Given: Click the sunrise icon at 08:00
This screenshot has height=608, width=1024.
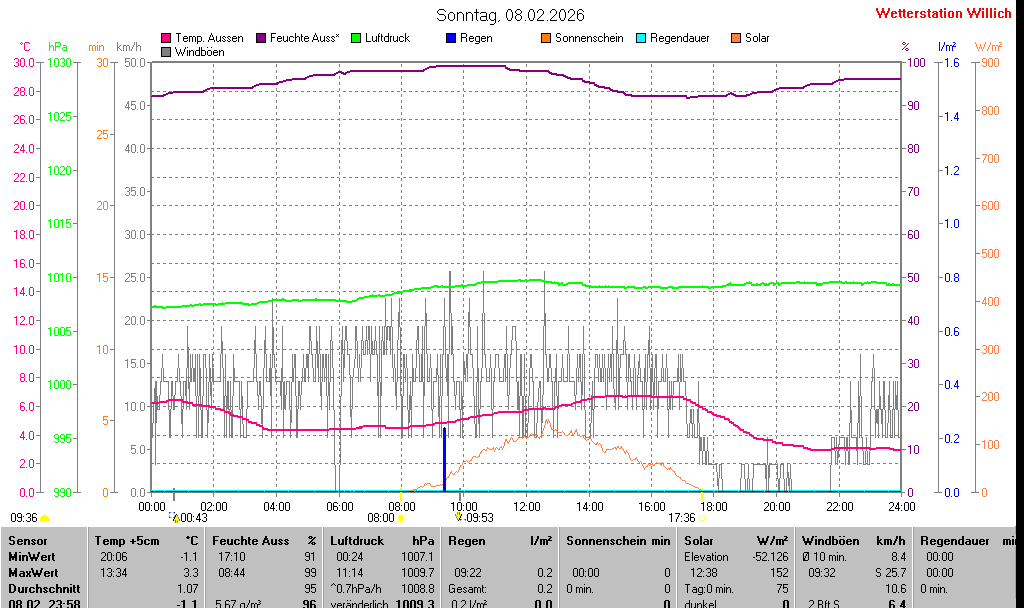Looking at the screenshot, I should pyautogui.click(x=401, y=518).
